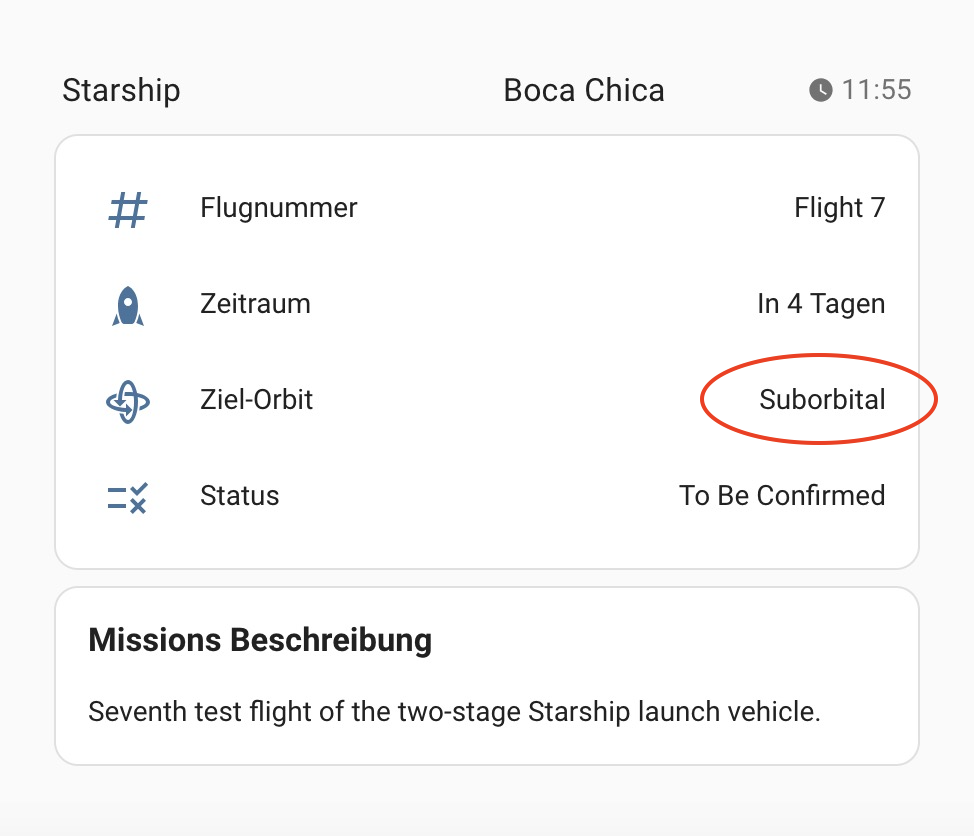Viewport: 974px width, 836px height.
Task: Select the Ziel-Orbit row label
Action: 256,400
